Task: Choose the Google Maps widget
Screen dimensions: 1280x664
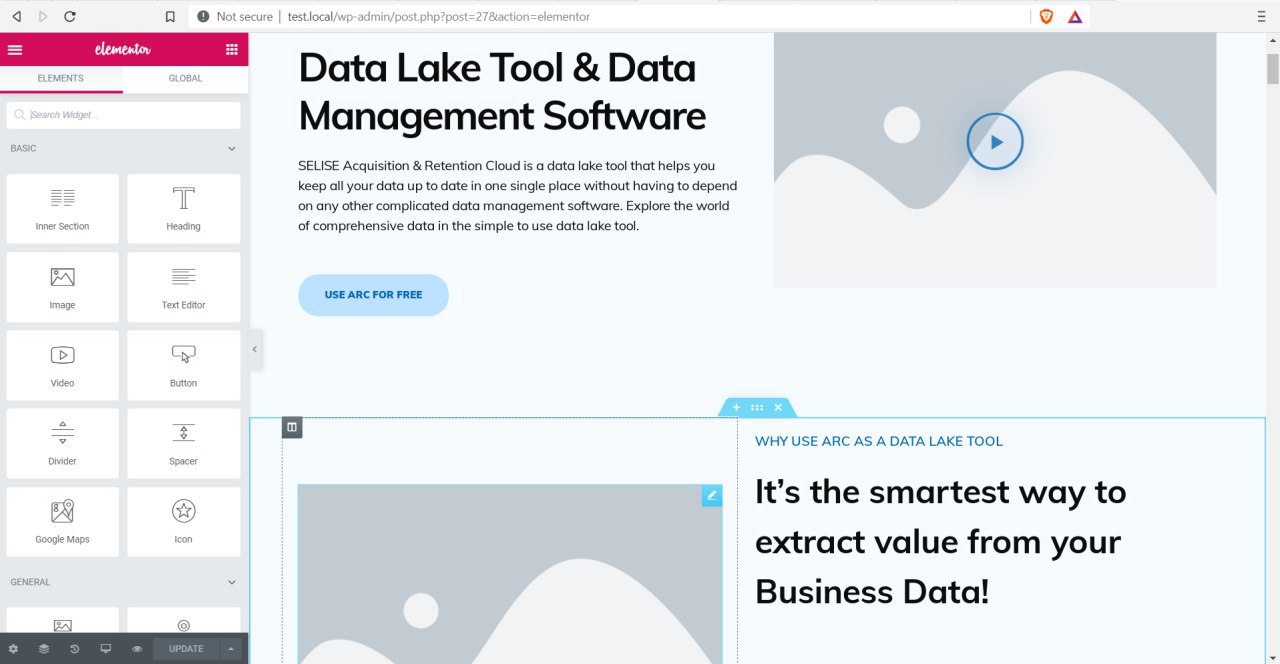Action: (x=62, y=521)
